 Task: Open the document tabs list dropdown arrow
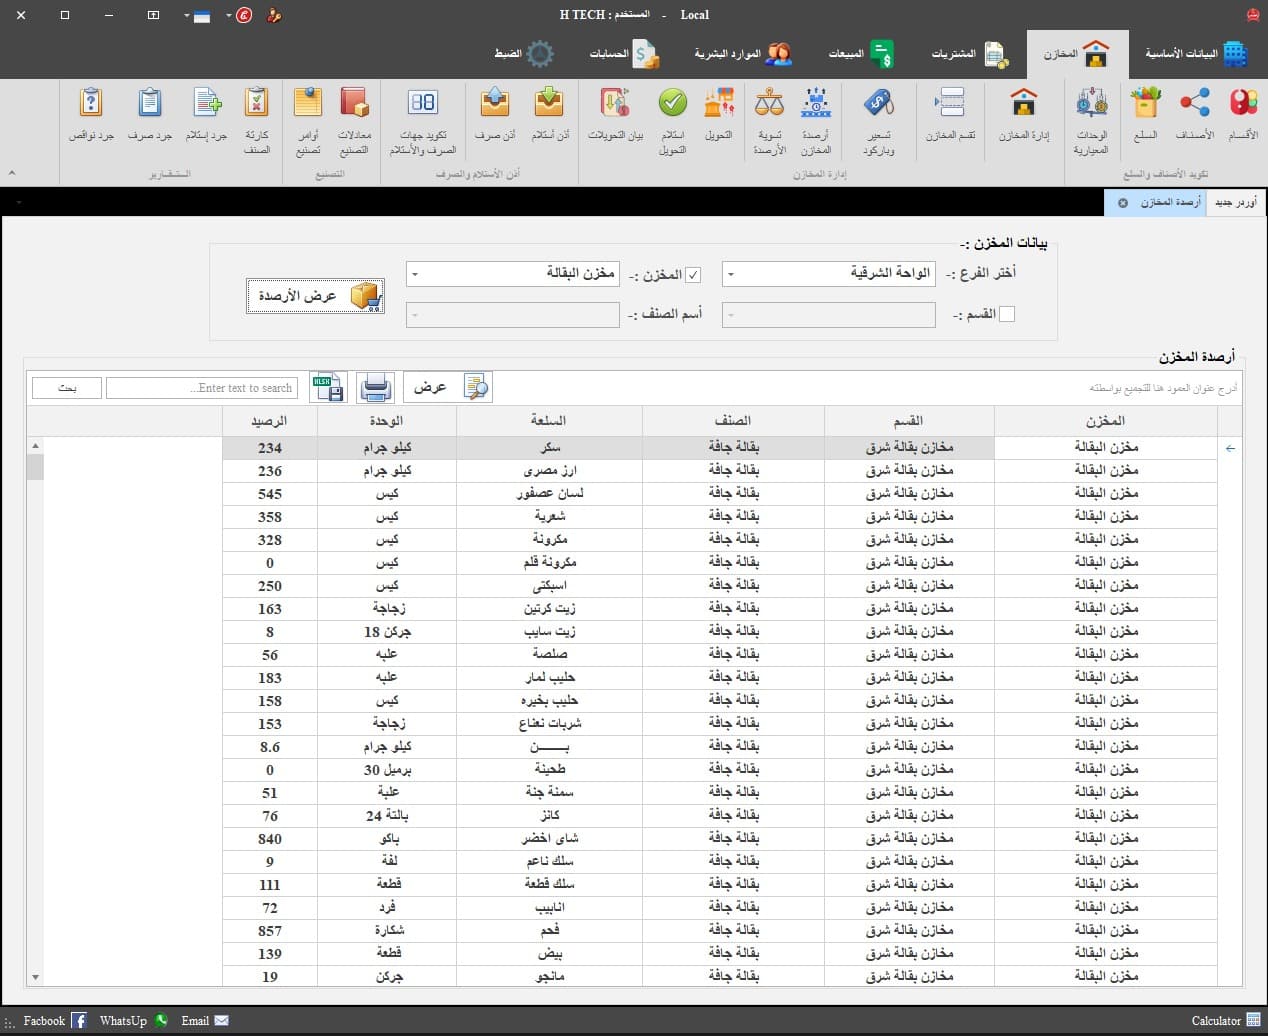18,203
